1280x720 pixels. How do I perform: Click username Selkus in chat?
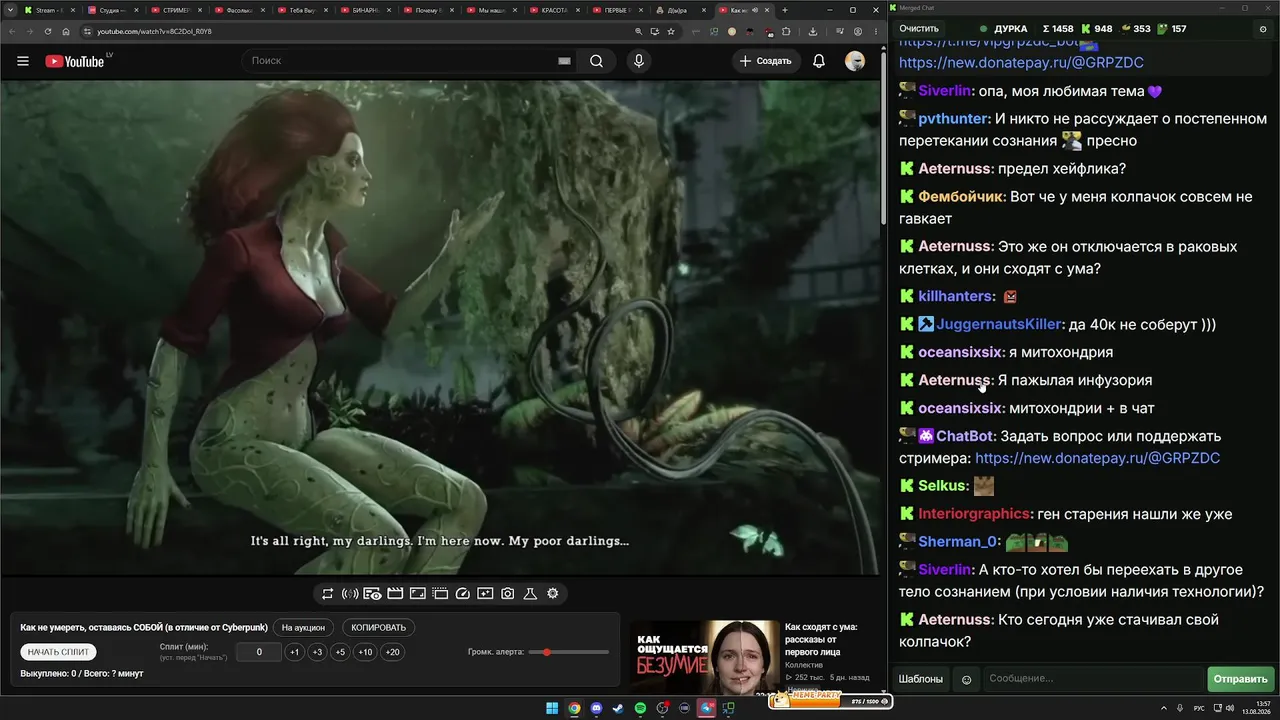tap(943, 486)
